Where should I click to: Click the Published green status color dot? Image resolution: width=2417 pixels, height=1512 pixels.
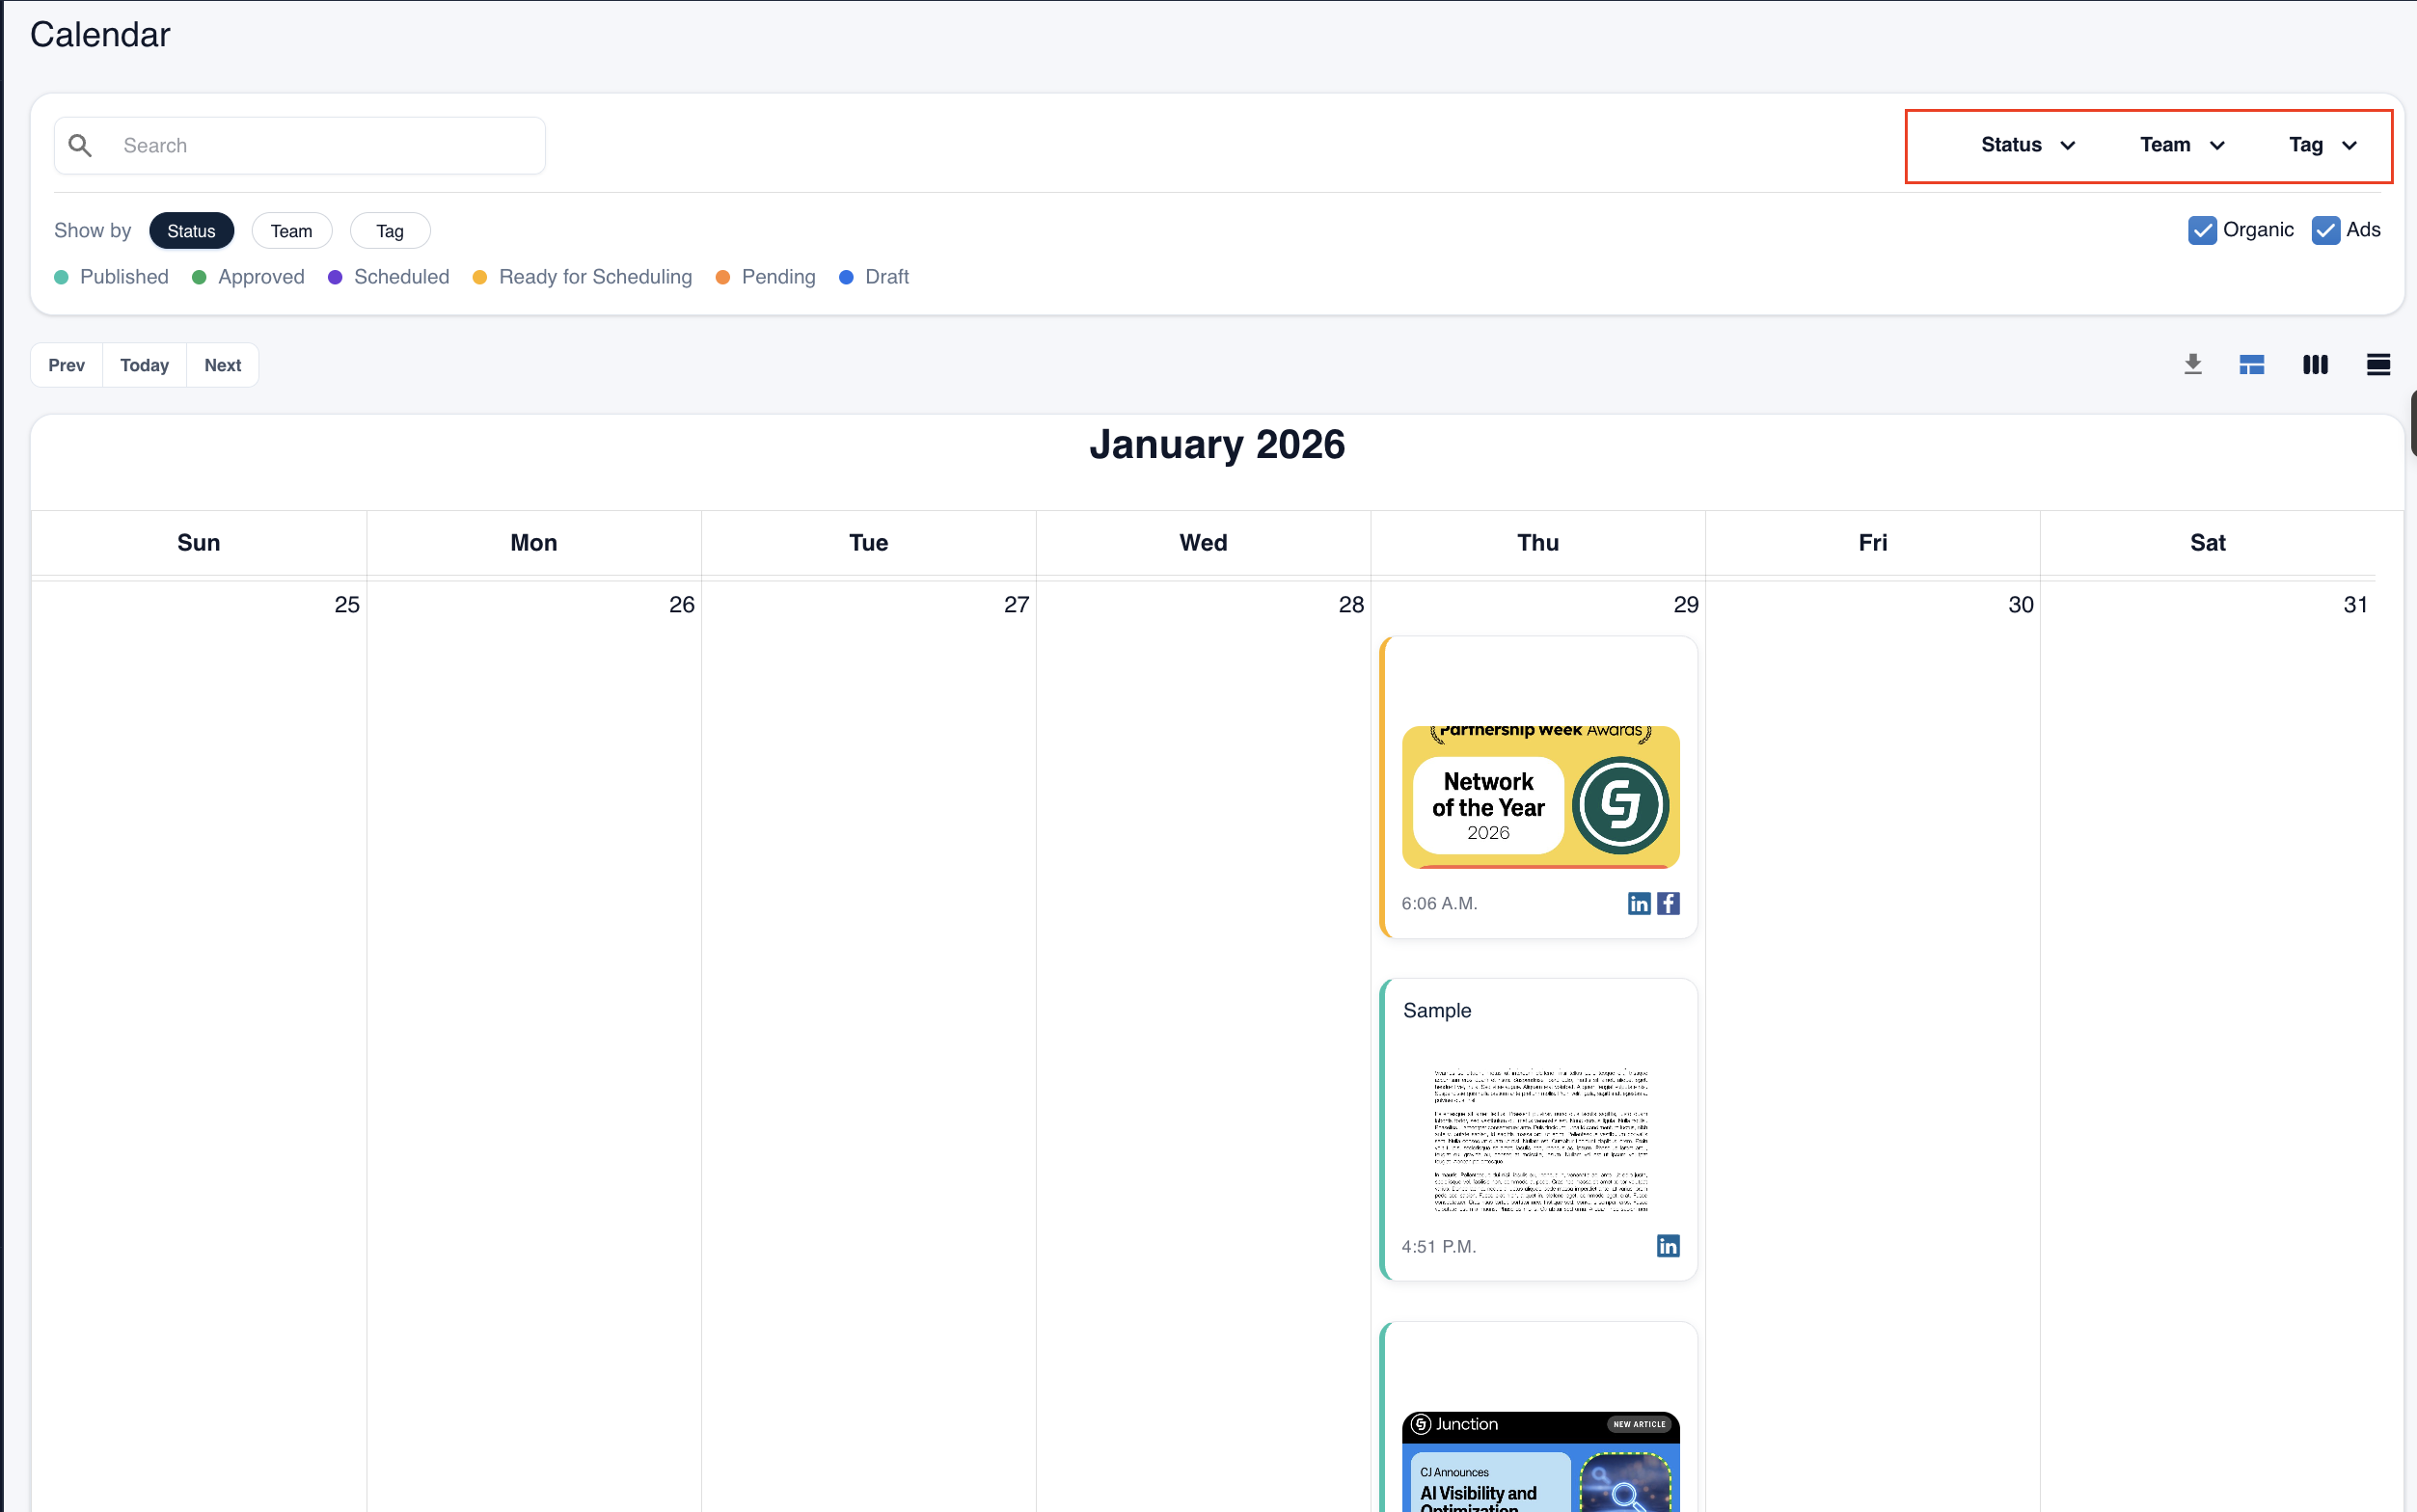pyautogui.click(x=62, y=277)
